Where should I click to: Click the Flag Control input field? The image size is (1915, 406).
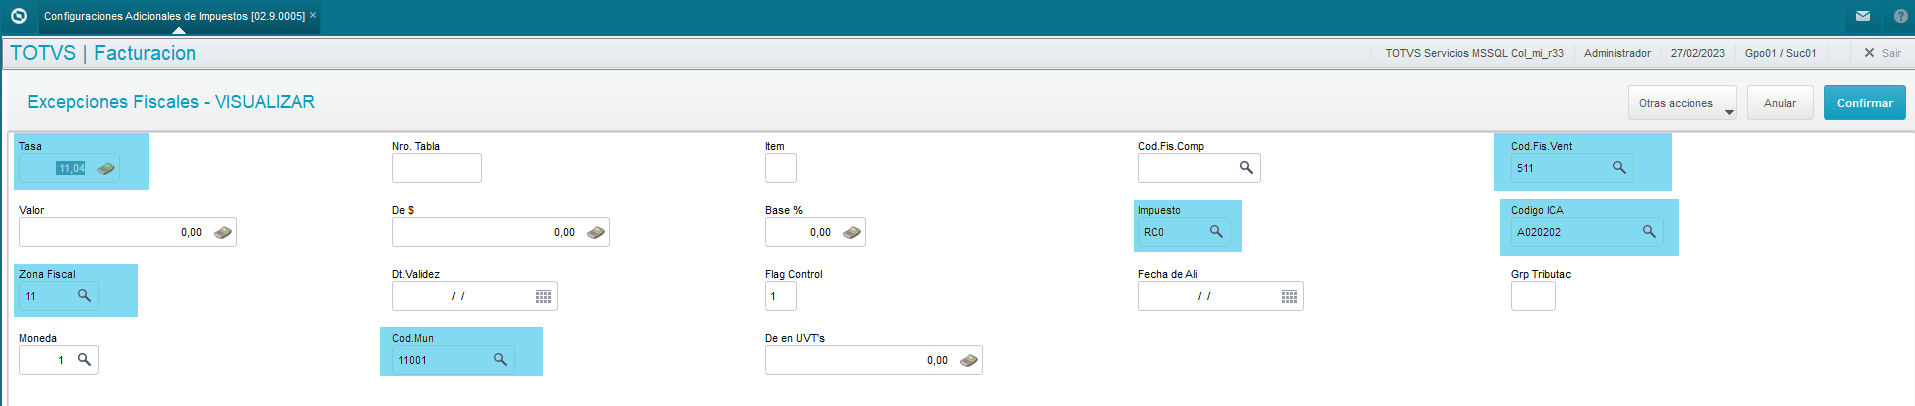780,296
